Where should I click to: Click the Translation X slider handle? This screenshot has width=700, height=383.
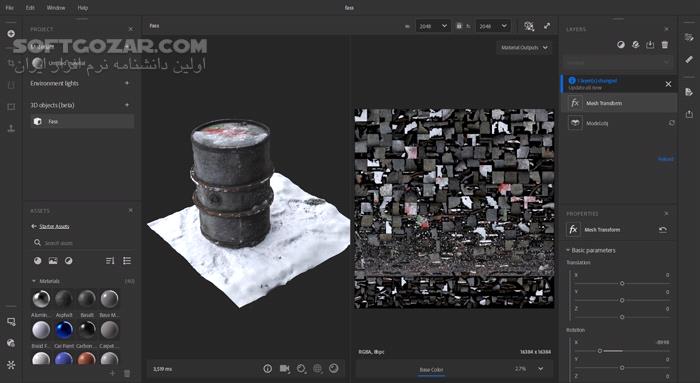tap(622, 283)
